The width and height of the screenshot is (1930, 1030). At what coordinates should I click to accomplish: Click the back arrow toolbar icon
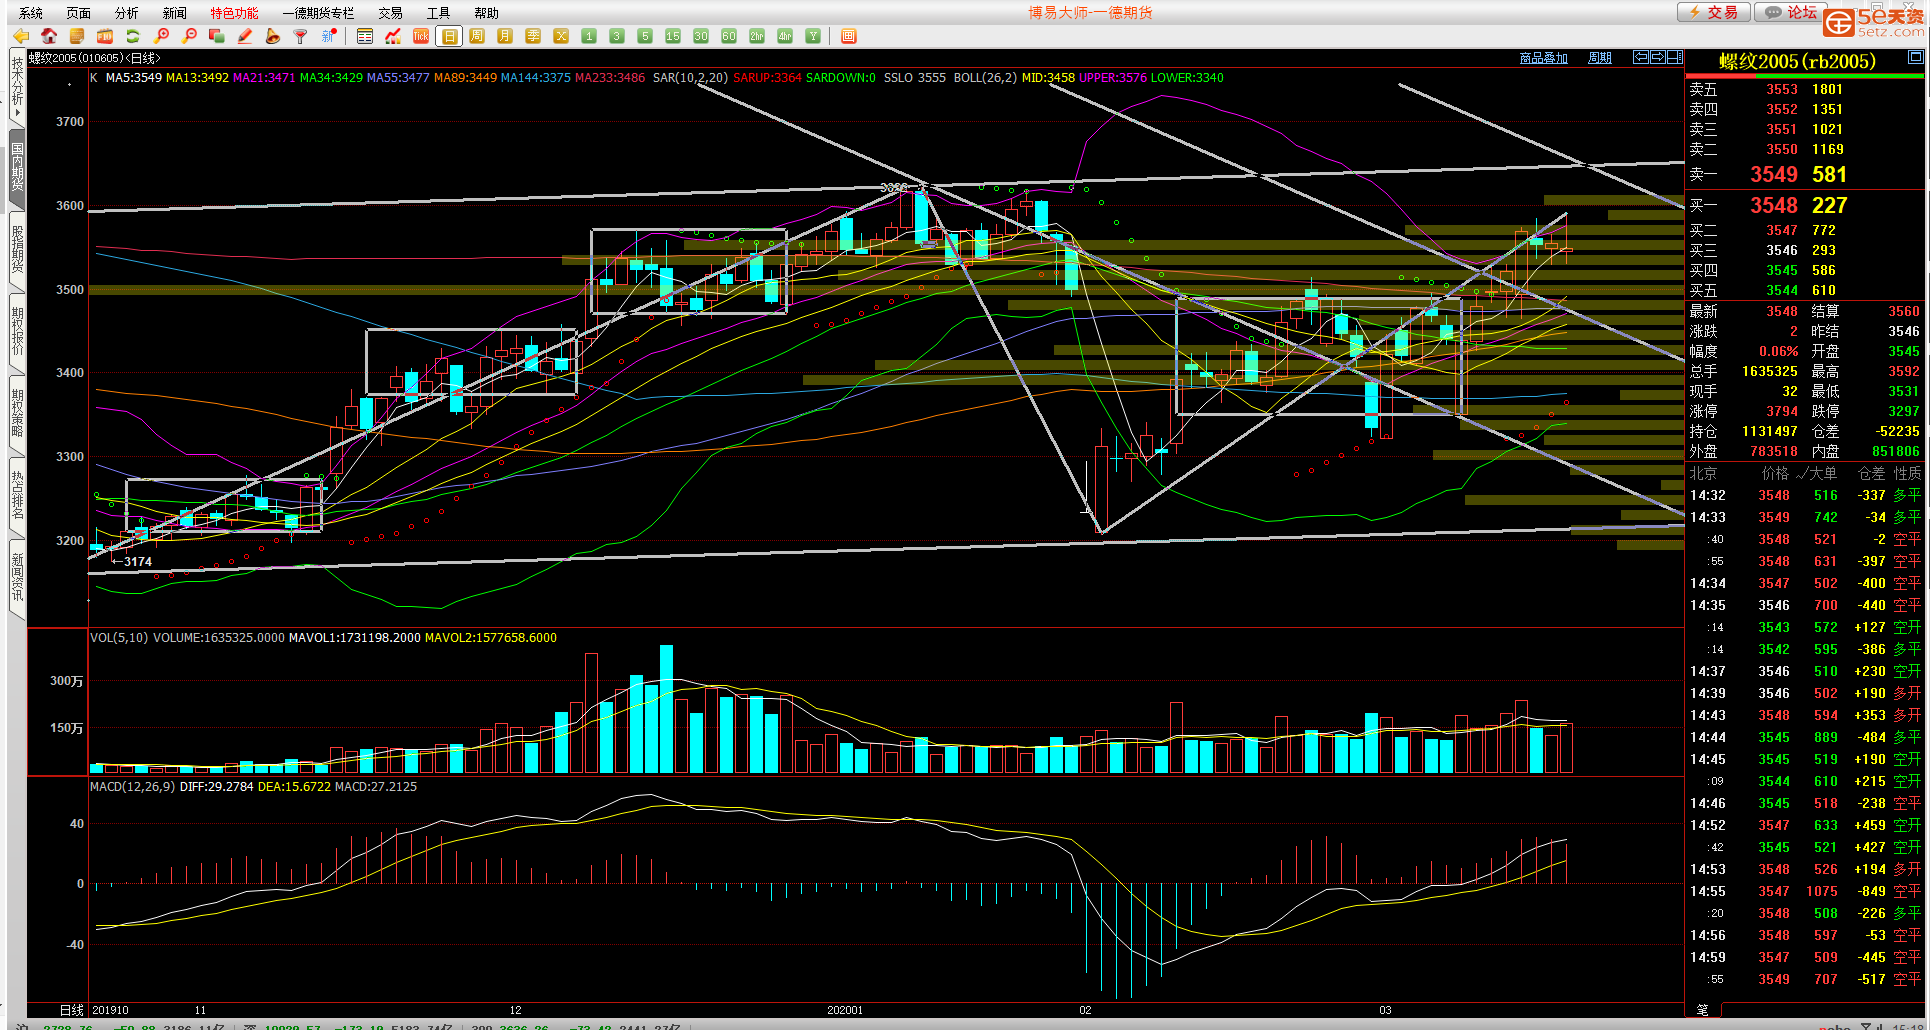pyautogui.click(x=20, y=36)
